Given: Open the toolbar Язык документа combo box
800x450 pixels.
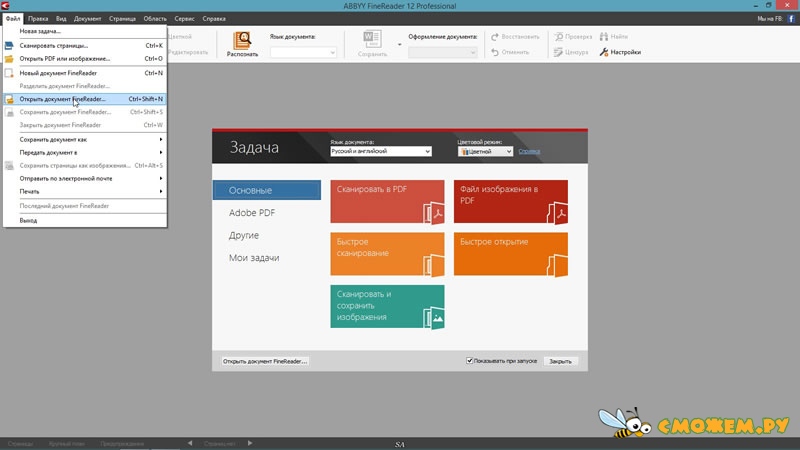Looking at the screenshot, I should tap(303, 53).
